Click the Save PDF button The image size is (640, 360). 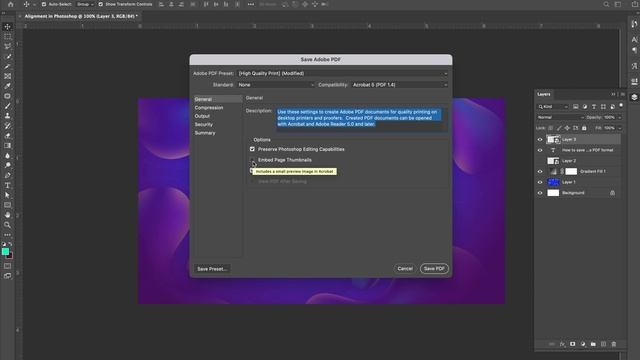point(434,269)
